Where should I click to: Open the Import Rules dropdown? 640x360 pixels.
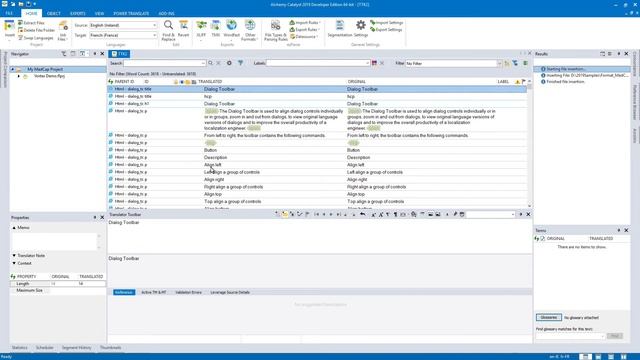tap(305, 22)
